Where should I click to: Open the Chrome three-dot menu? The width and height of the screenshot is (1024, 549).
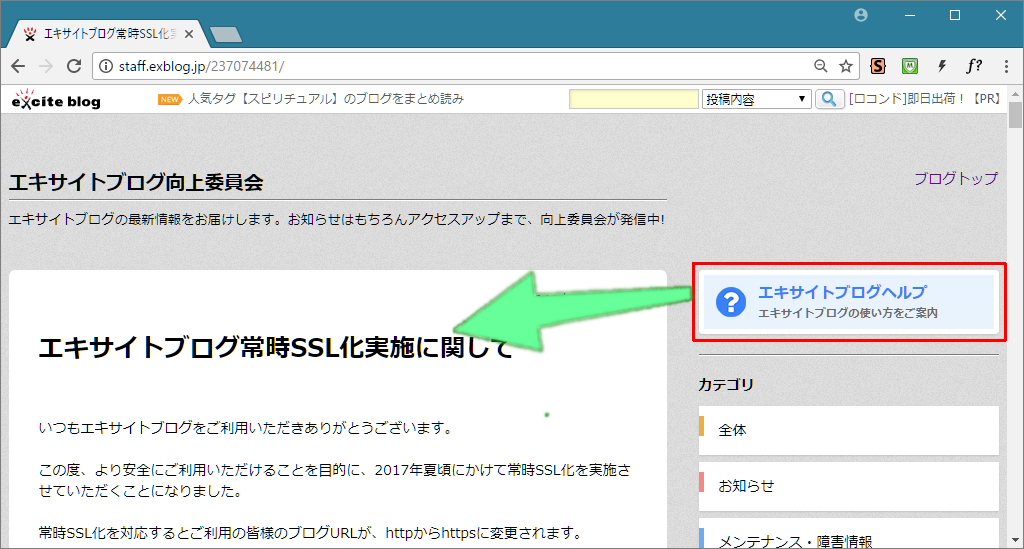(x=1006, y=66)
